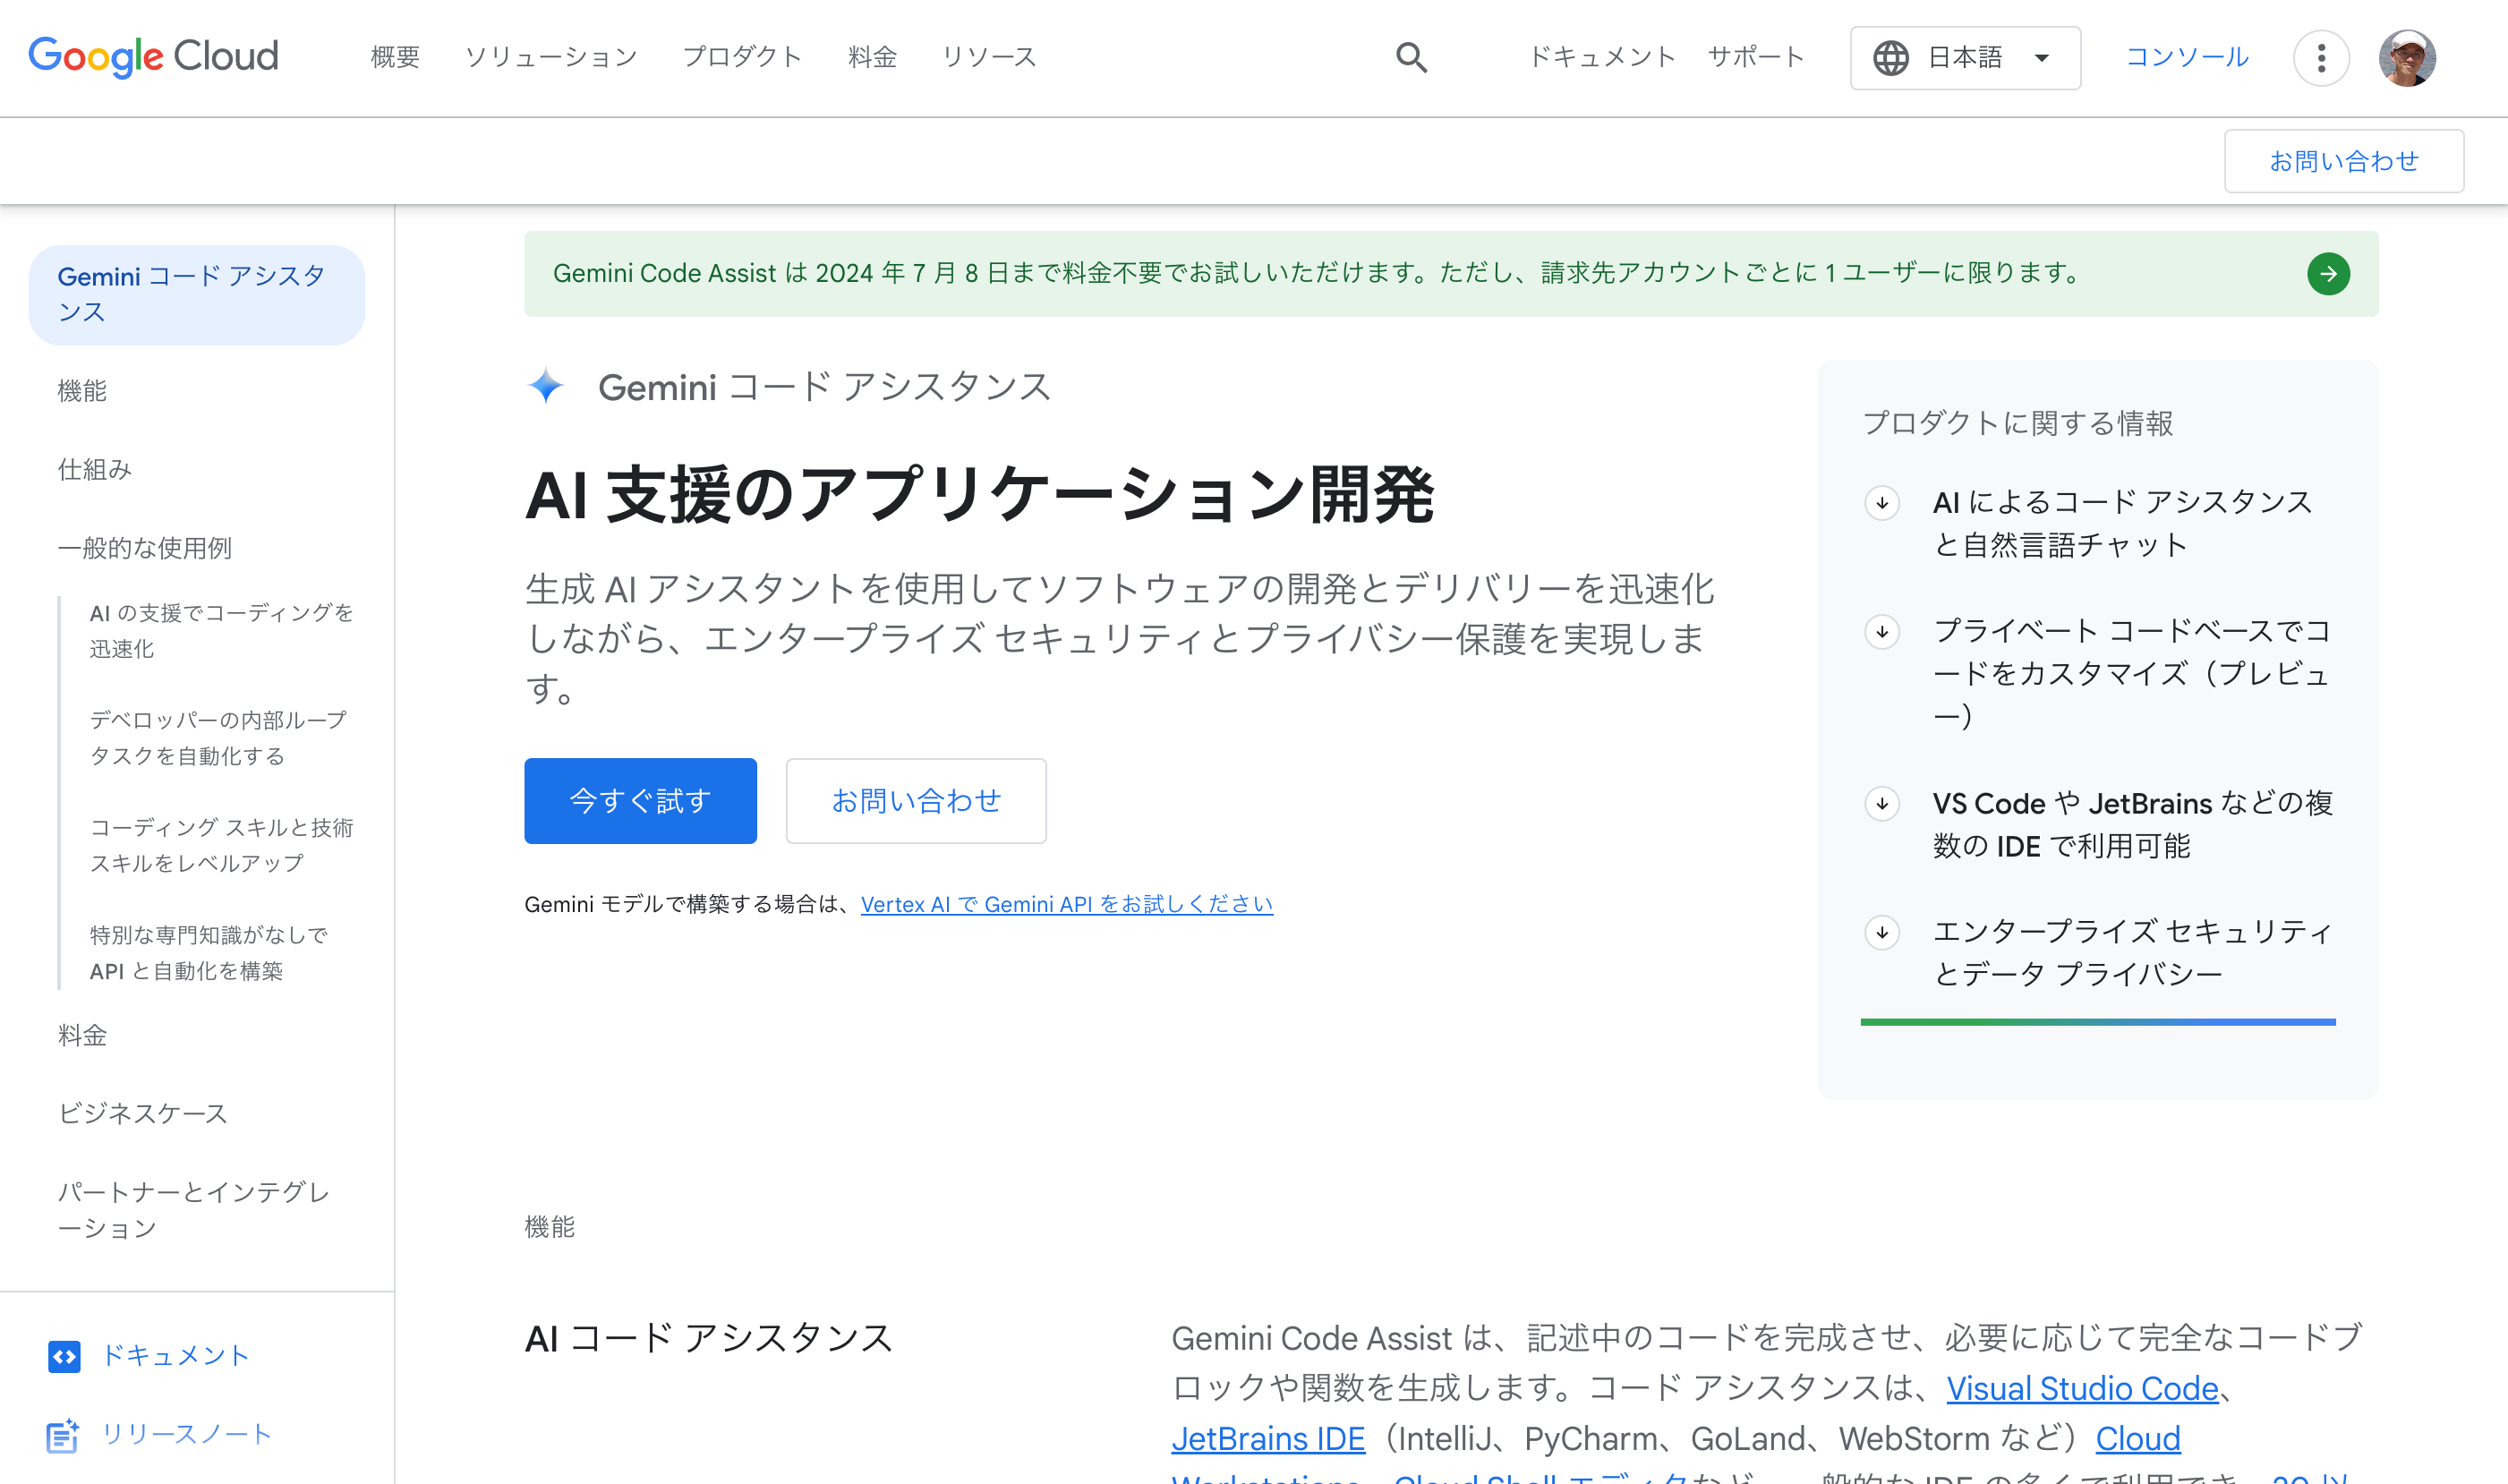
Task: Open 概要 in top navigation
Action: click(x=395, y=57)
